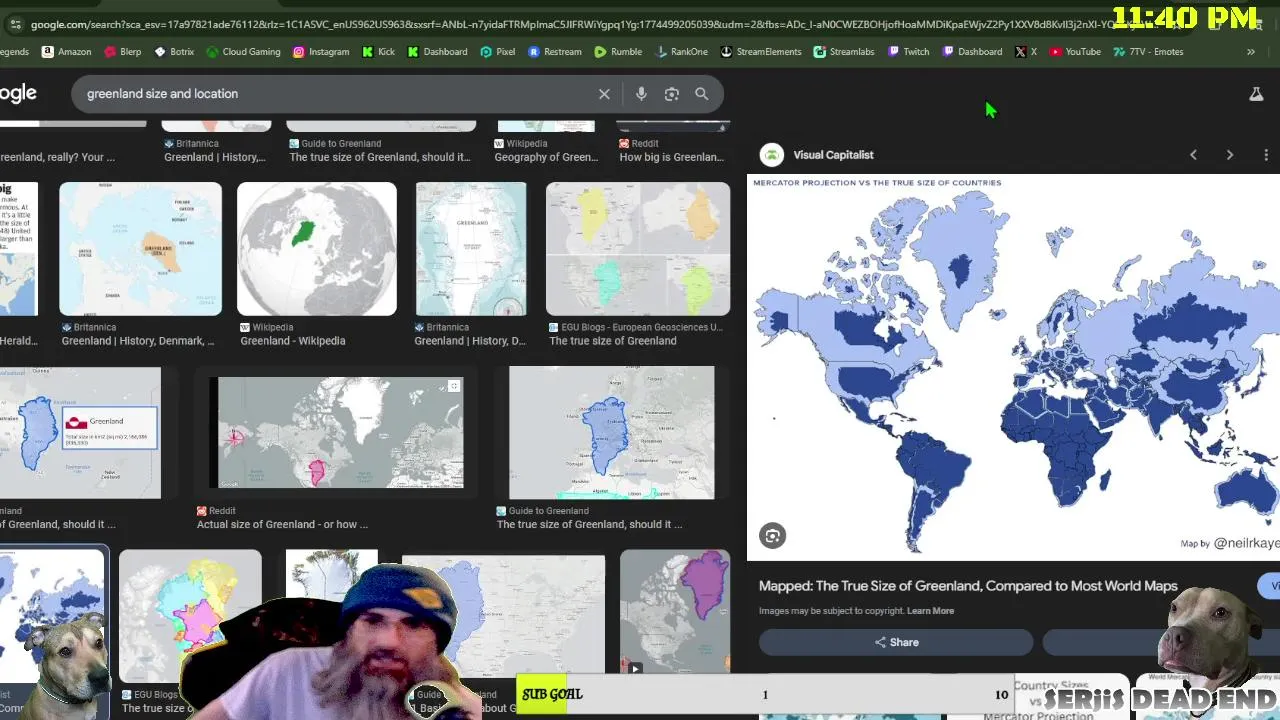Open the Visual Capitalist source link

pos(833,155)
